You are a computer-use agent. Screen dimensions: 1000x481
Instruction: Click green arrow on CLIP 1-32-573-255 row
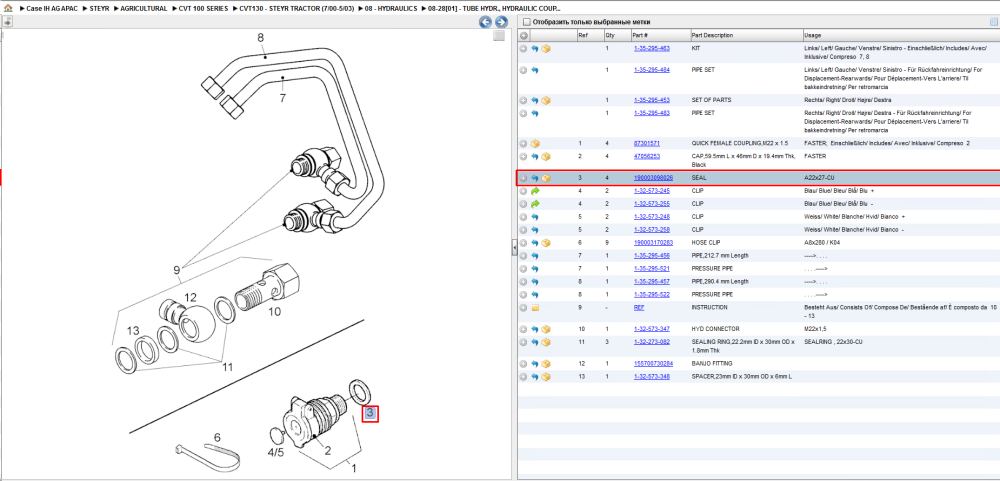tap(534, 204)
